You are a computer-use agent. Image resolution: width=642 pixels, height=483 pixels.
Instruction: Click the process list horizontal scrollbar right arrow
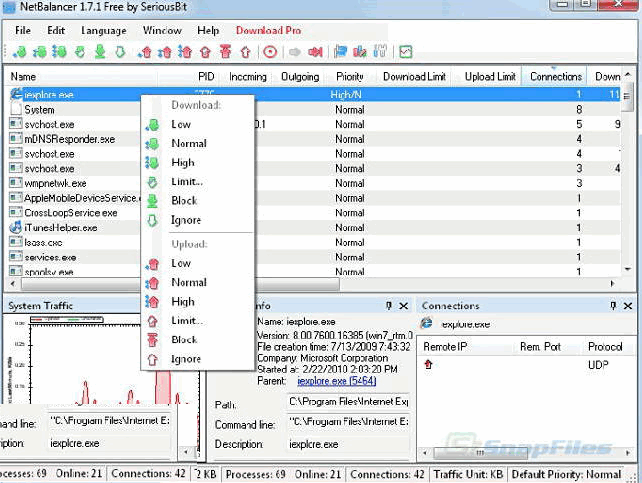(613, 283)
